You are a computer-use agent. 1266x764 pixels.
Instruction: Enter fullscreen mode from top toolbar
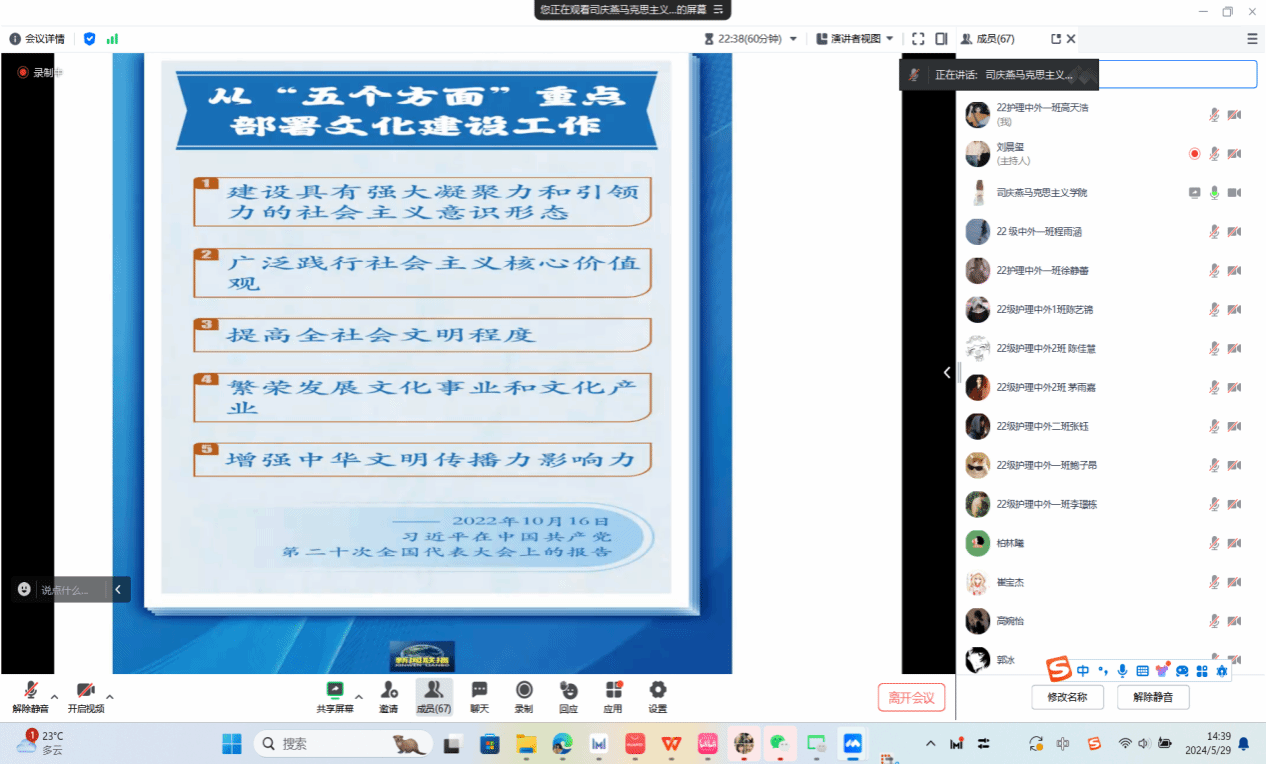[x=918, y=39]
